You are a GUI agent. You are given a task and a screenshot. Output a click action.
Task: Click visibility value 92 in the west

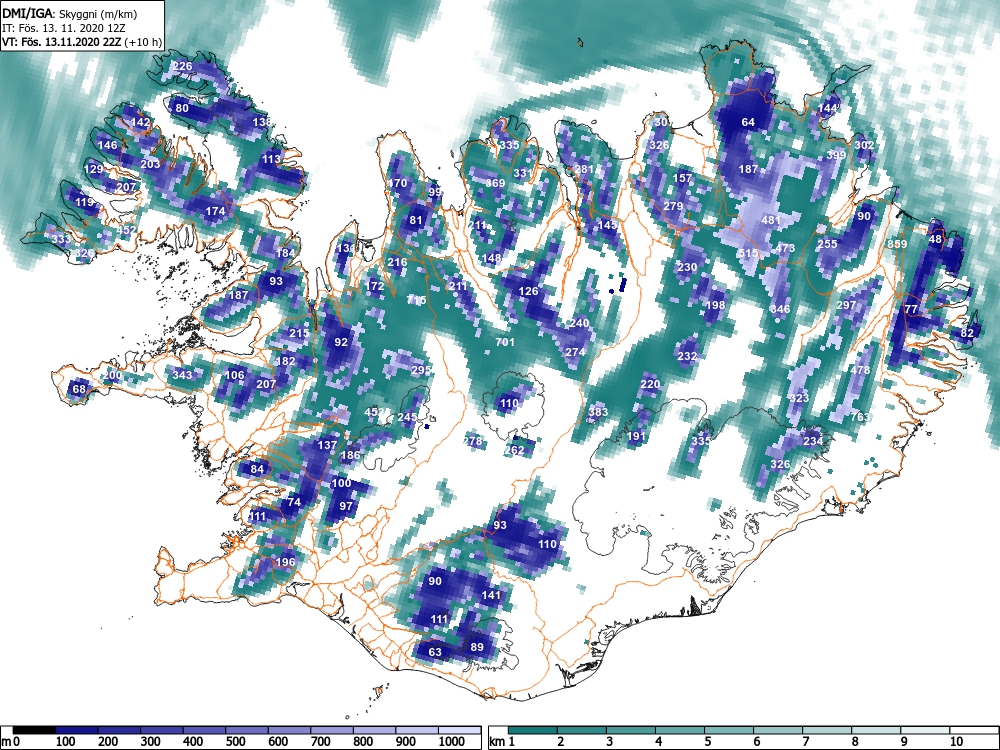click(341, 342)
